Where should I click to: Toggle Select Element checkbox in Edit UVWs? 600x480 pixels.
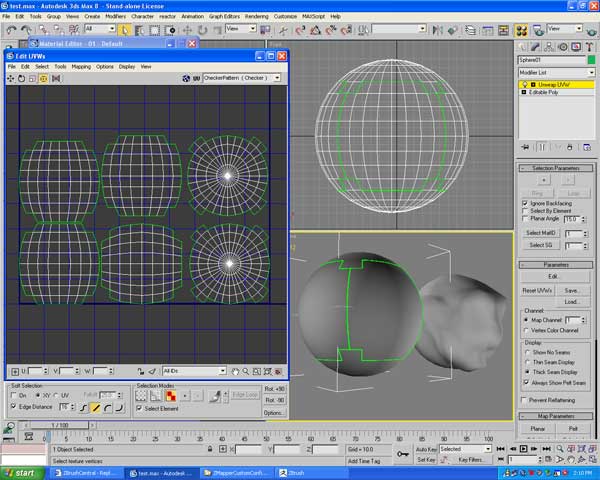[x=139, y=408]
